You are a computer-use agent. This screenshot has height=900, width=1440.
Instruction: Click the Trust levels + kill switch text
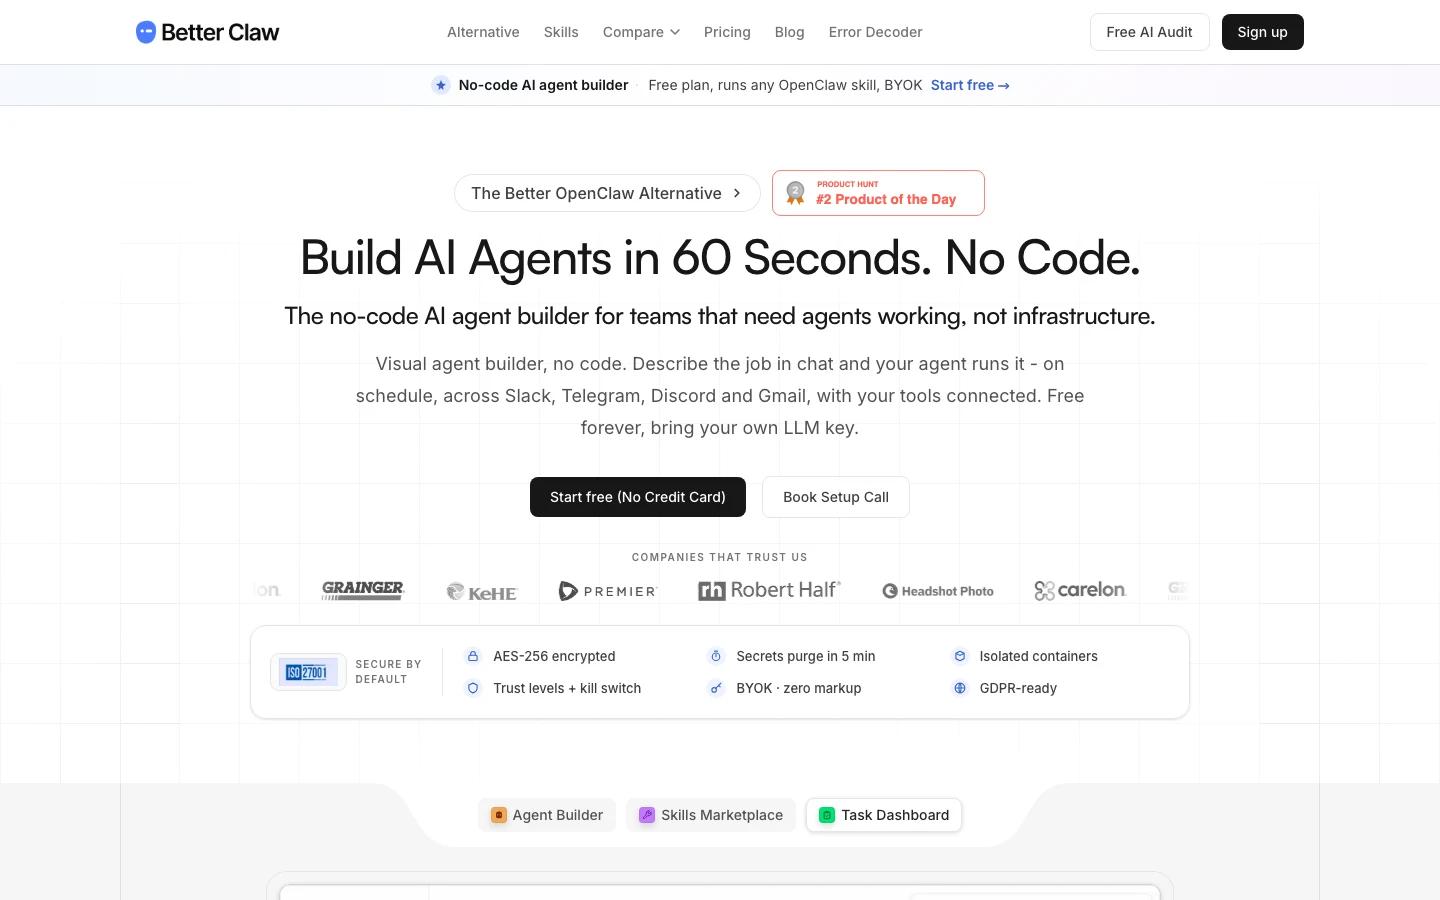point(567,688)
